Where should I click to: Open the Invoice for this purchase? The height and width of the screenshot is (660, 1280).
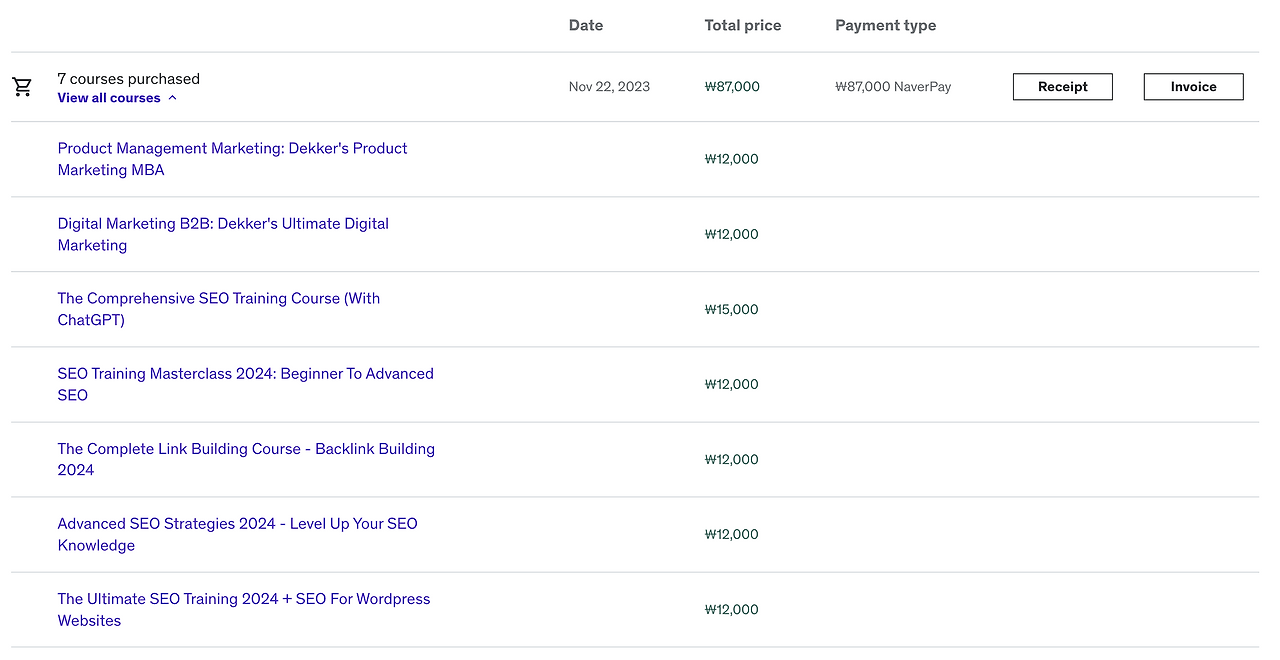(x=1193, y=87)
